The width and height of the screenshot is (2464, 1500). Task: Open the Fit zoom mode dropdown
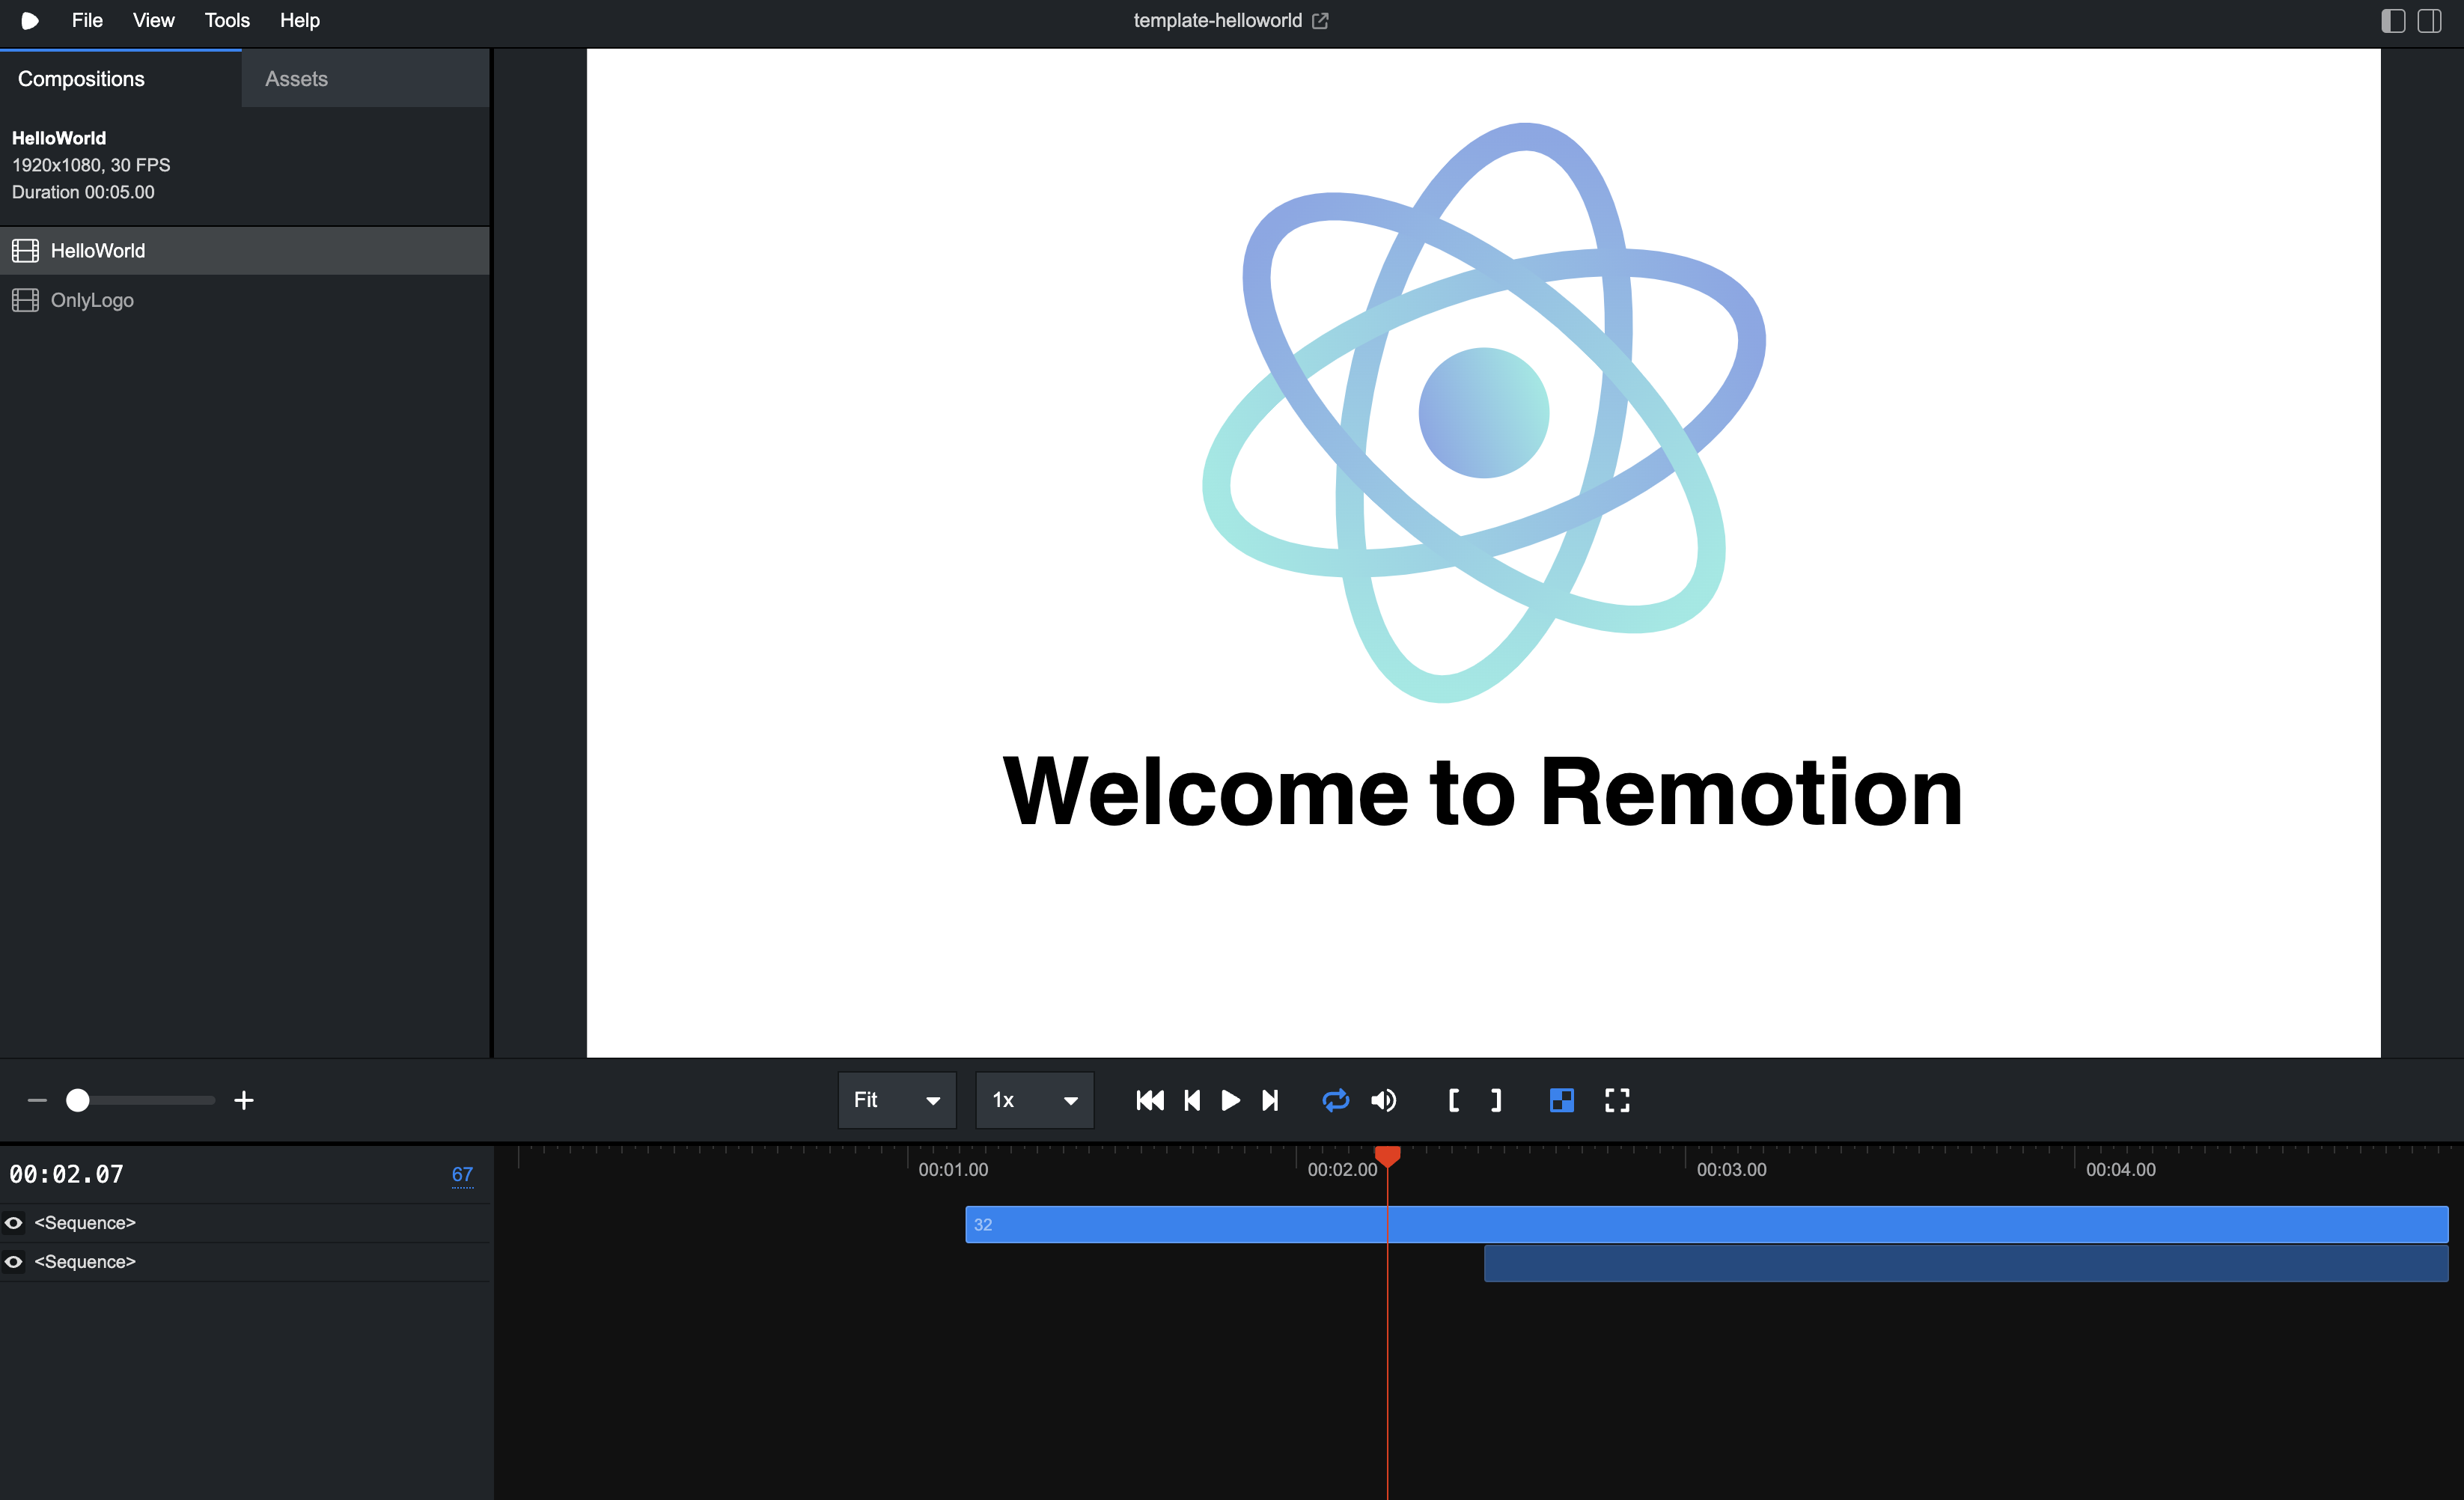(896, 1100)
